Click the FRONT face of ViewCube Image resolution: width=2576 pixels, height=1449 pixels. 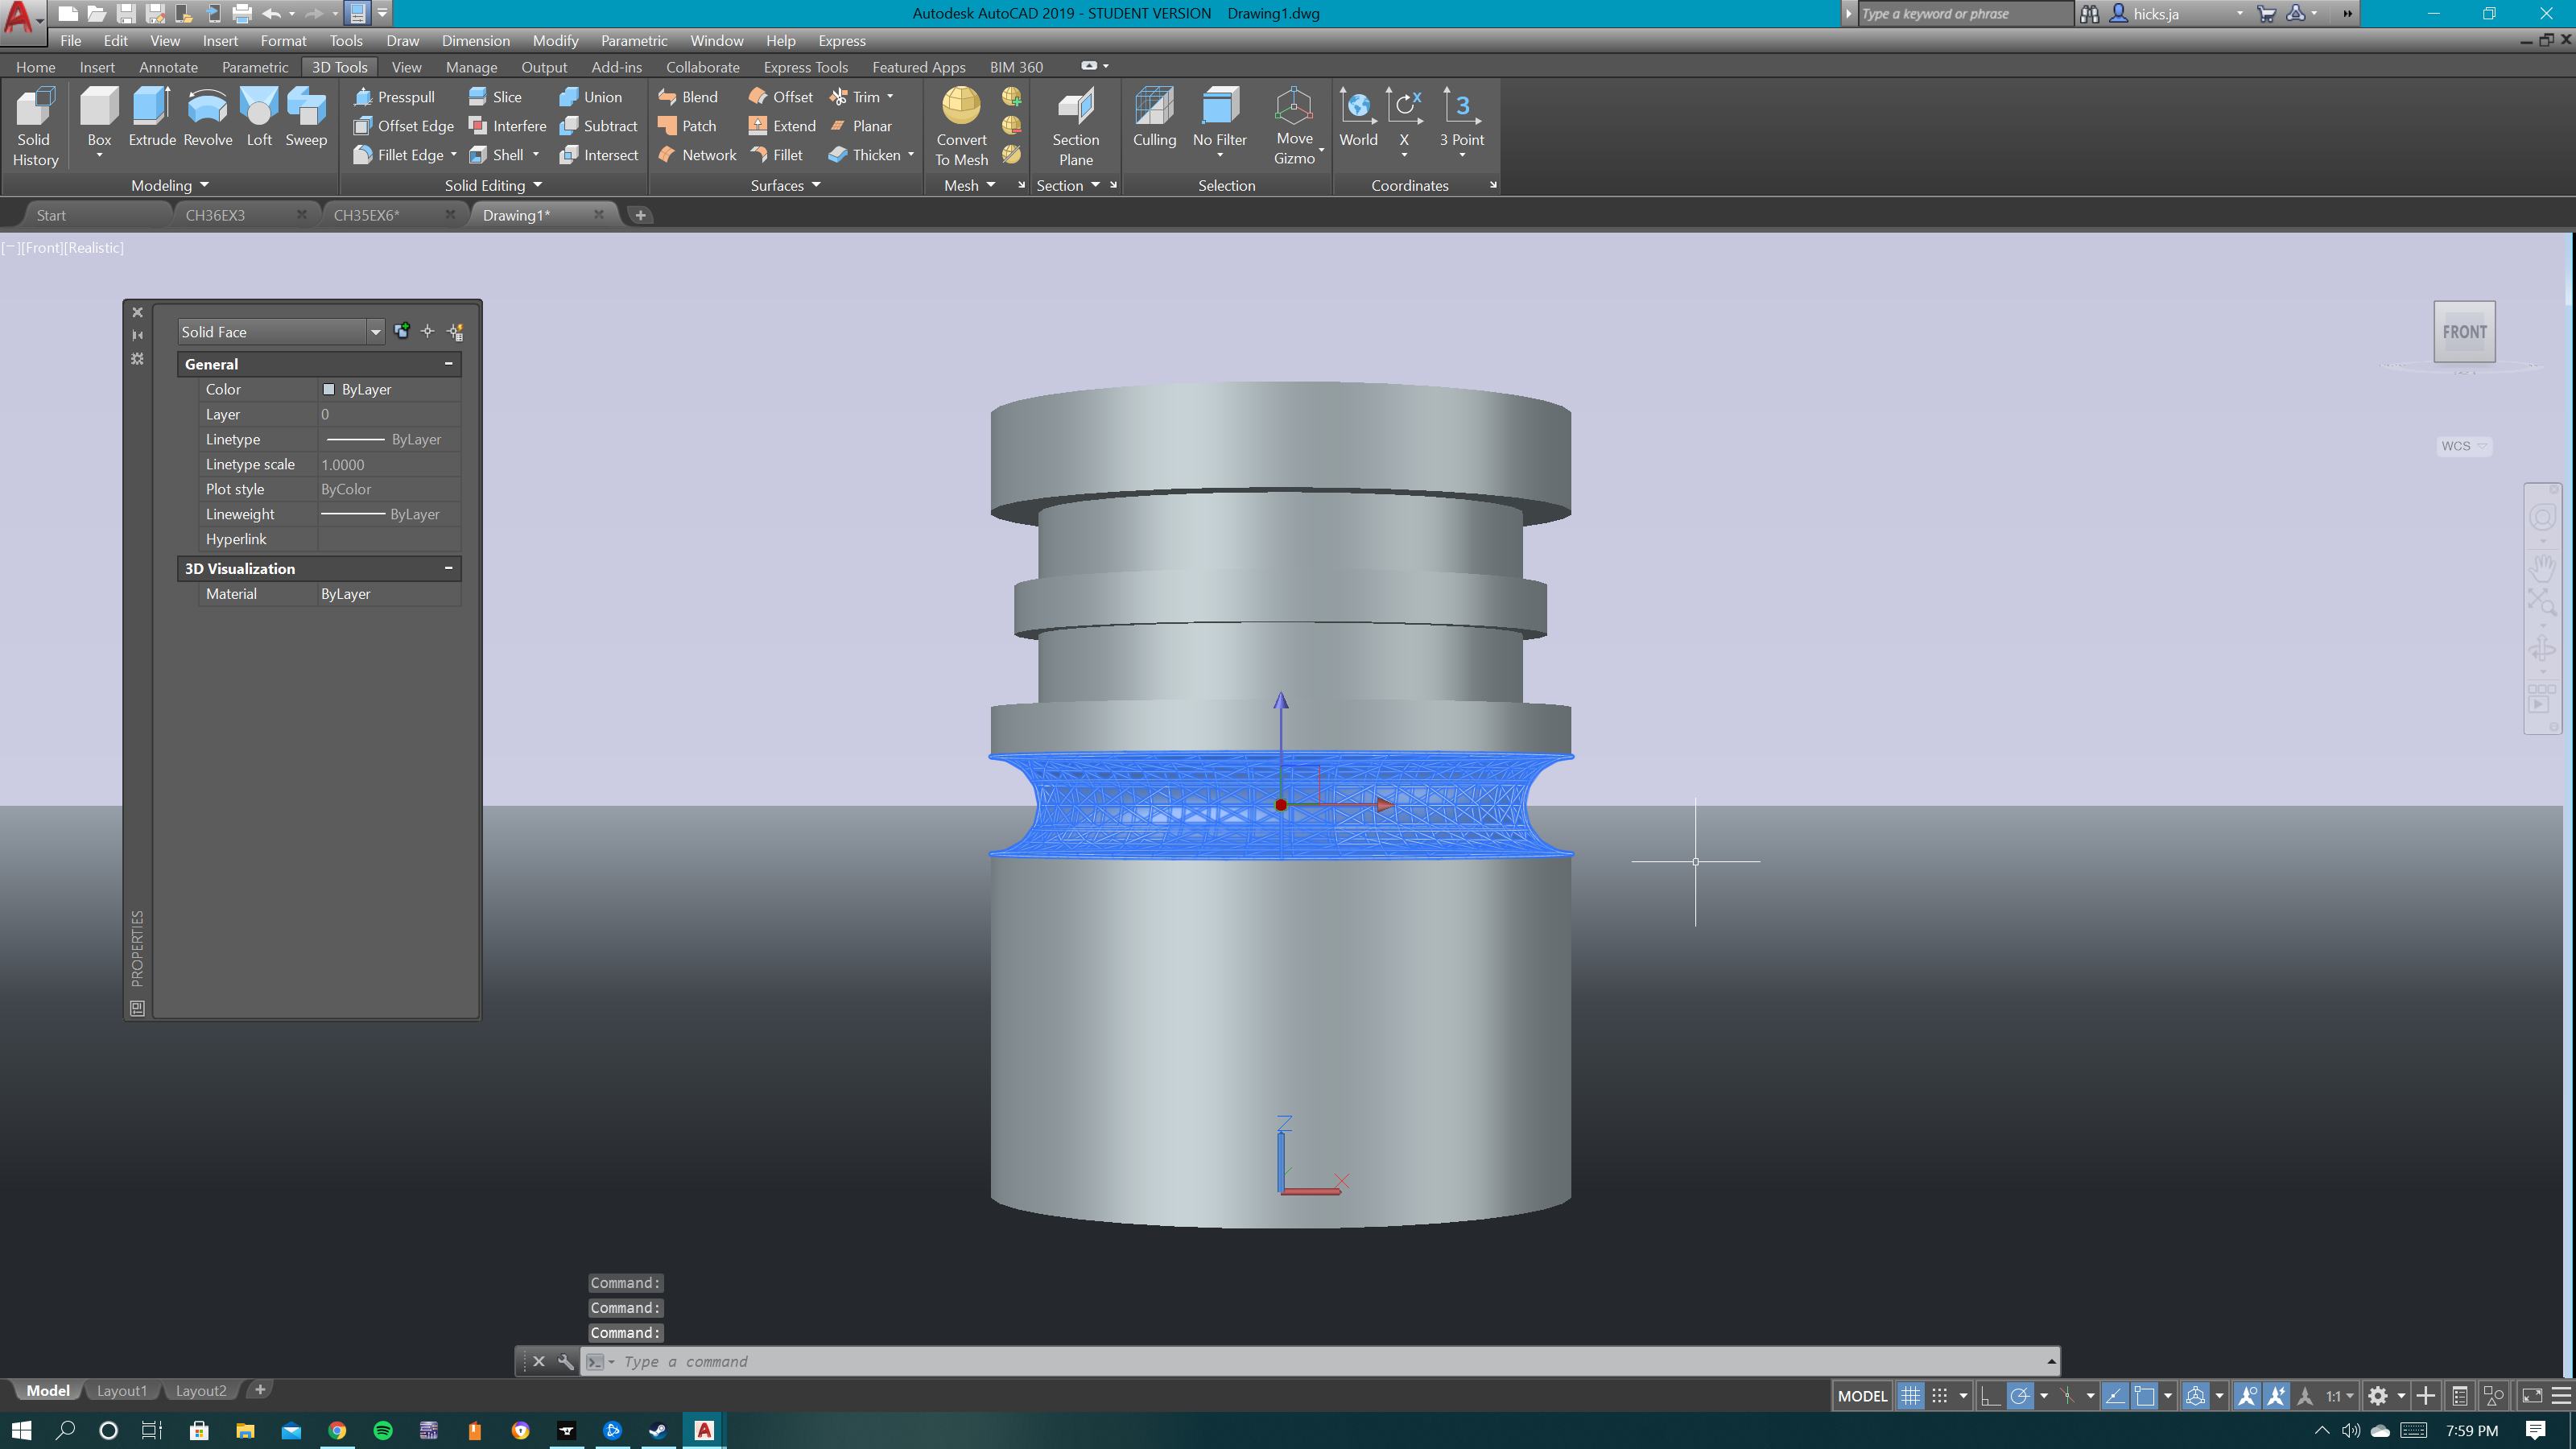pos(2464,332)
